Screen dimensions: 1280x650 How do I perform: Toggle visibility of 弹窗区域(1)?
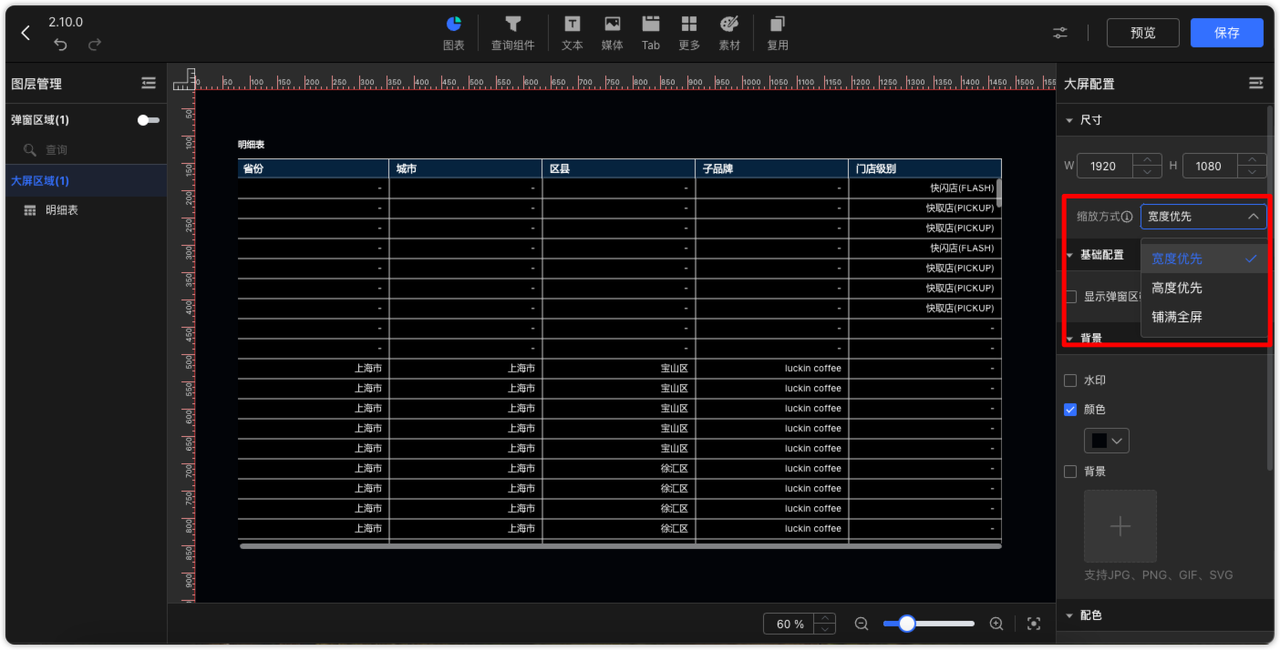[147, 119]
